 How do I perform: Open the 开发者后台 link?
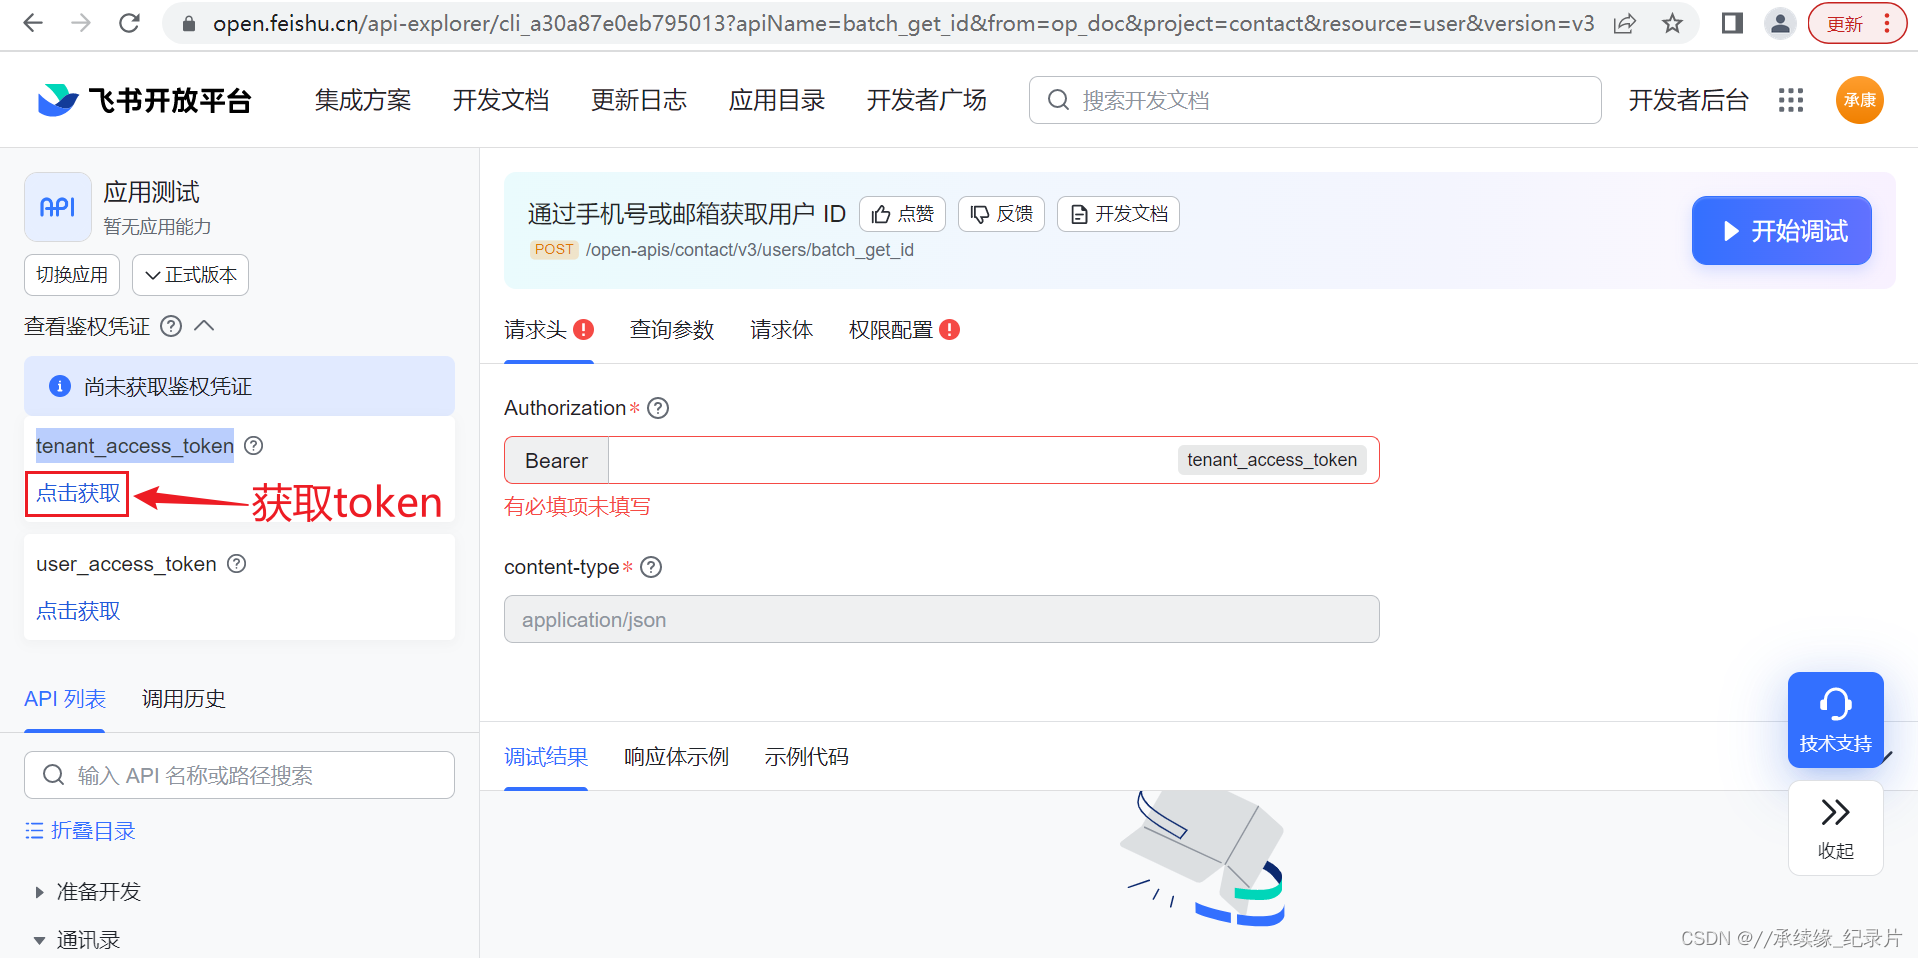[x=1688, y=100]
